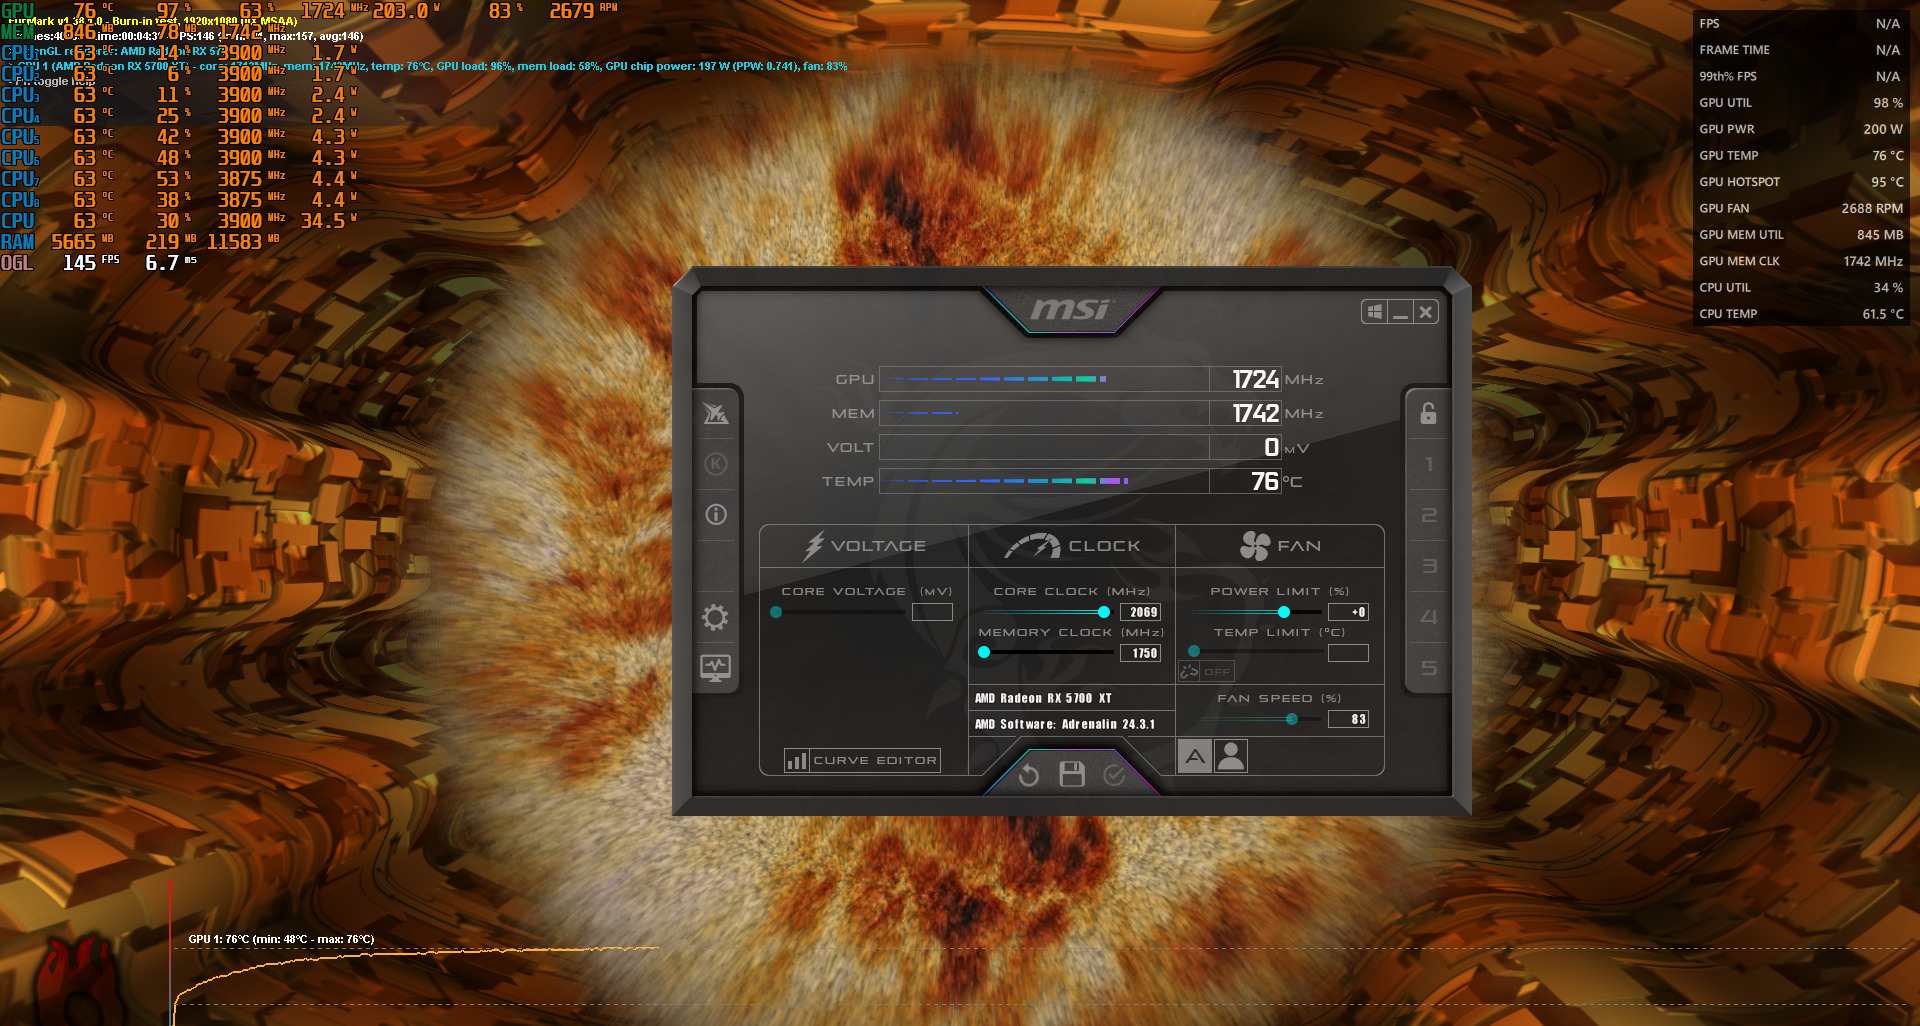Click GPU MEM UTIL 845 MB overlay row
Screen dimensions: 1920x1026
(x=1800, y=234)
